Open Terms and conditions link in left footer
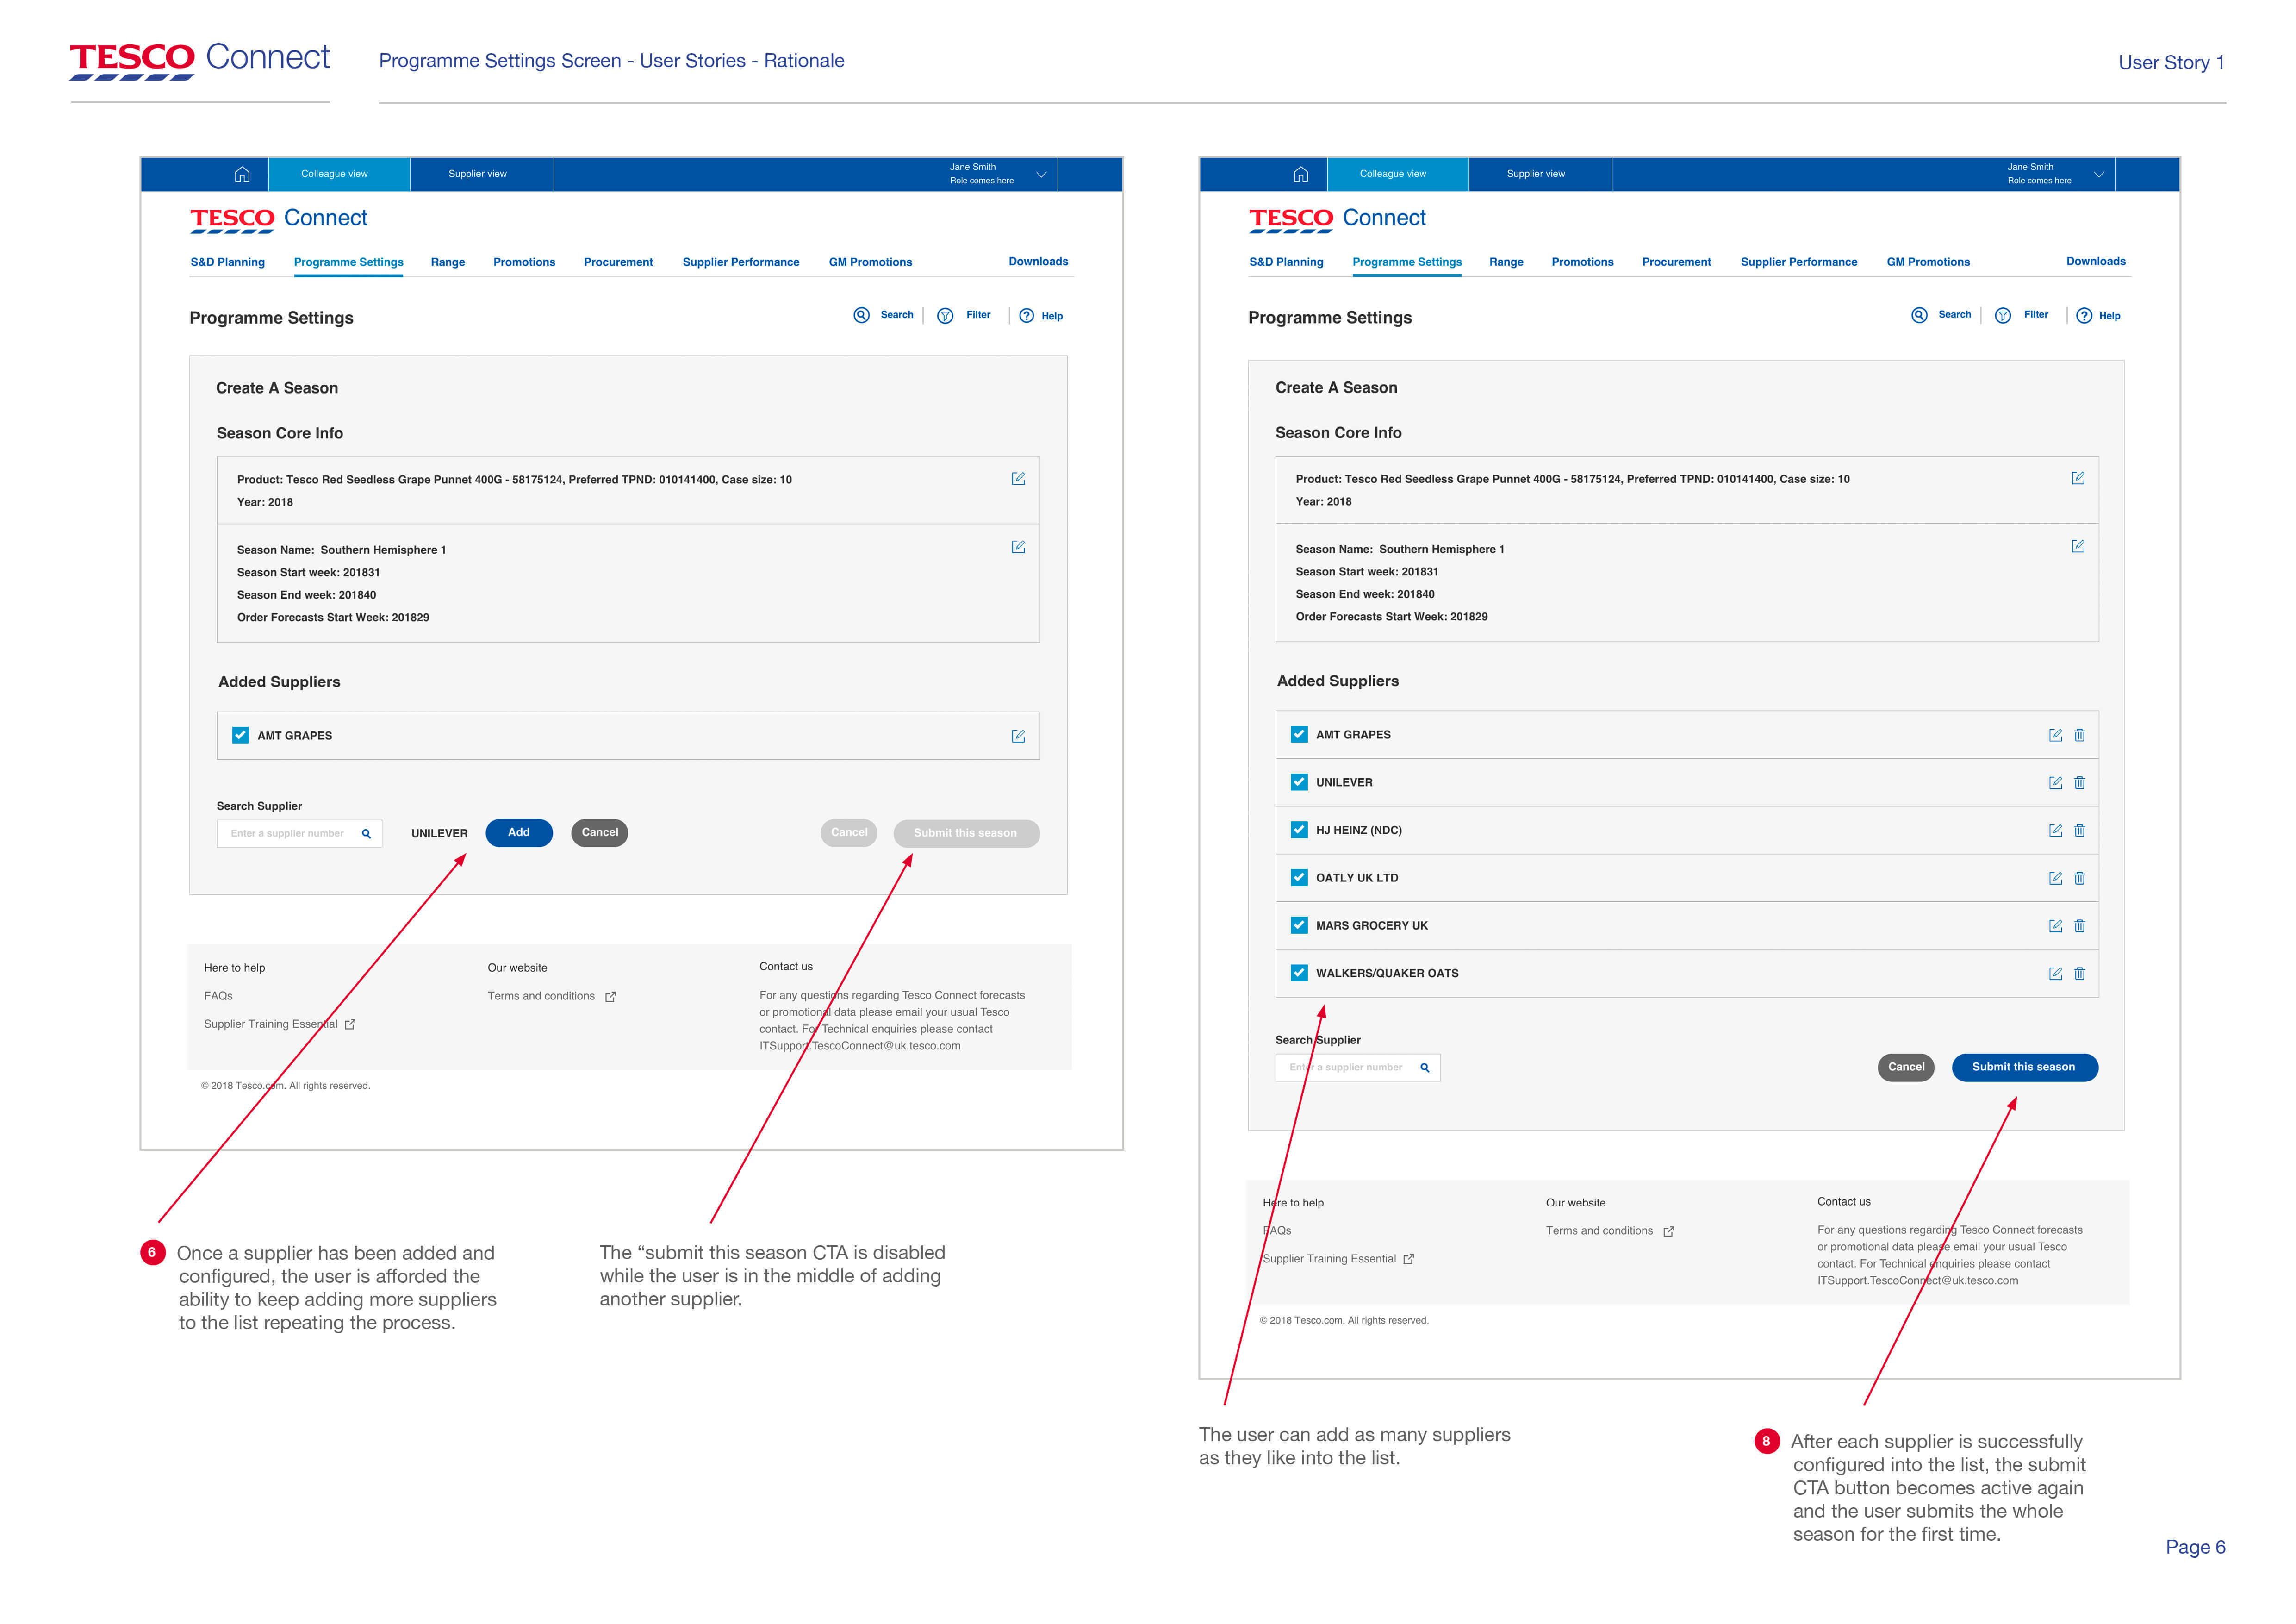Image resolution: width=2296 pixels, height=1624 pixels. [x=541, y=996]
